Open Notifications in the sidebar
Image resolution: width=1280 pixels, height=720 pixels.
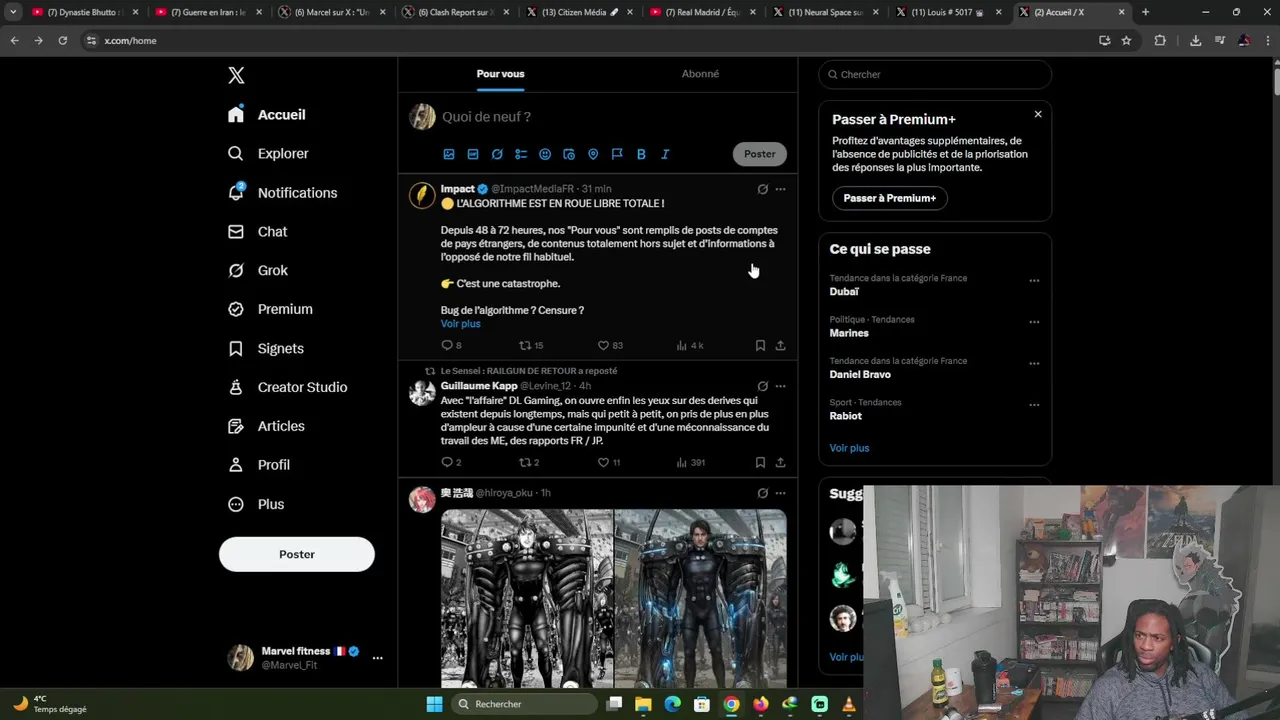pos(282,193)
